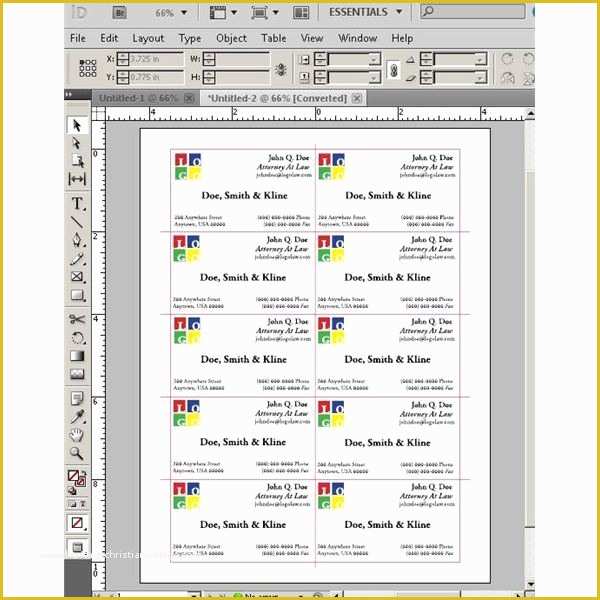Open the File menu
600x600 pixels.
coord(78,38)
